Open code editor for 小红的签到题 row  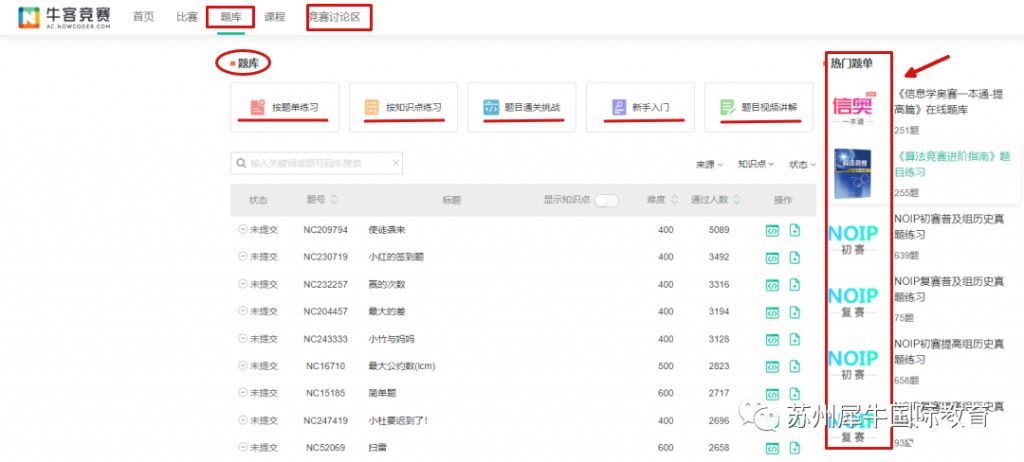coord(772,257)
